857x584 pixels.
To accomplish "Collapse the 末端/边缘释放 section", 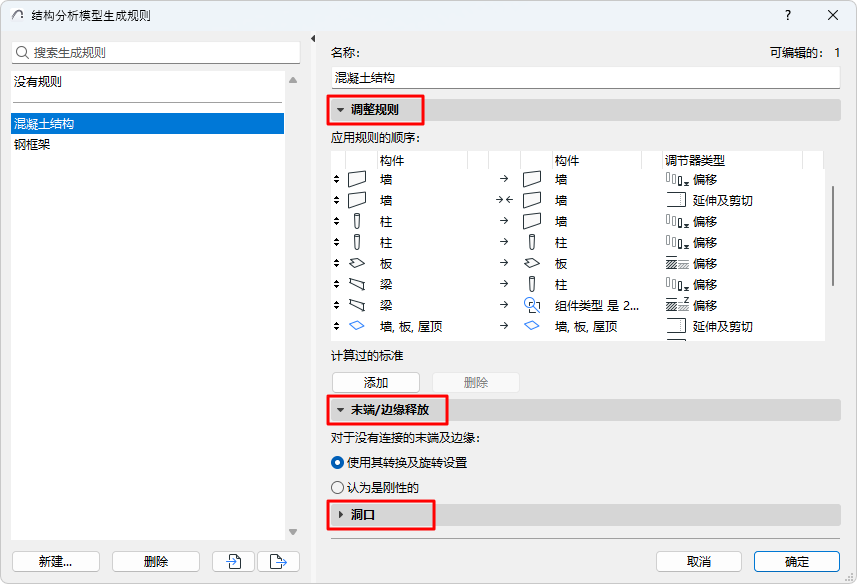I will pos(341,410).
